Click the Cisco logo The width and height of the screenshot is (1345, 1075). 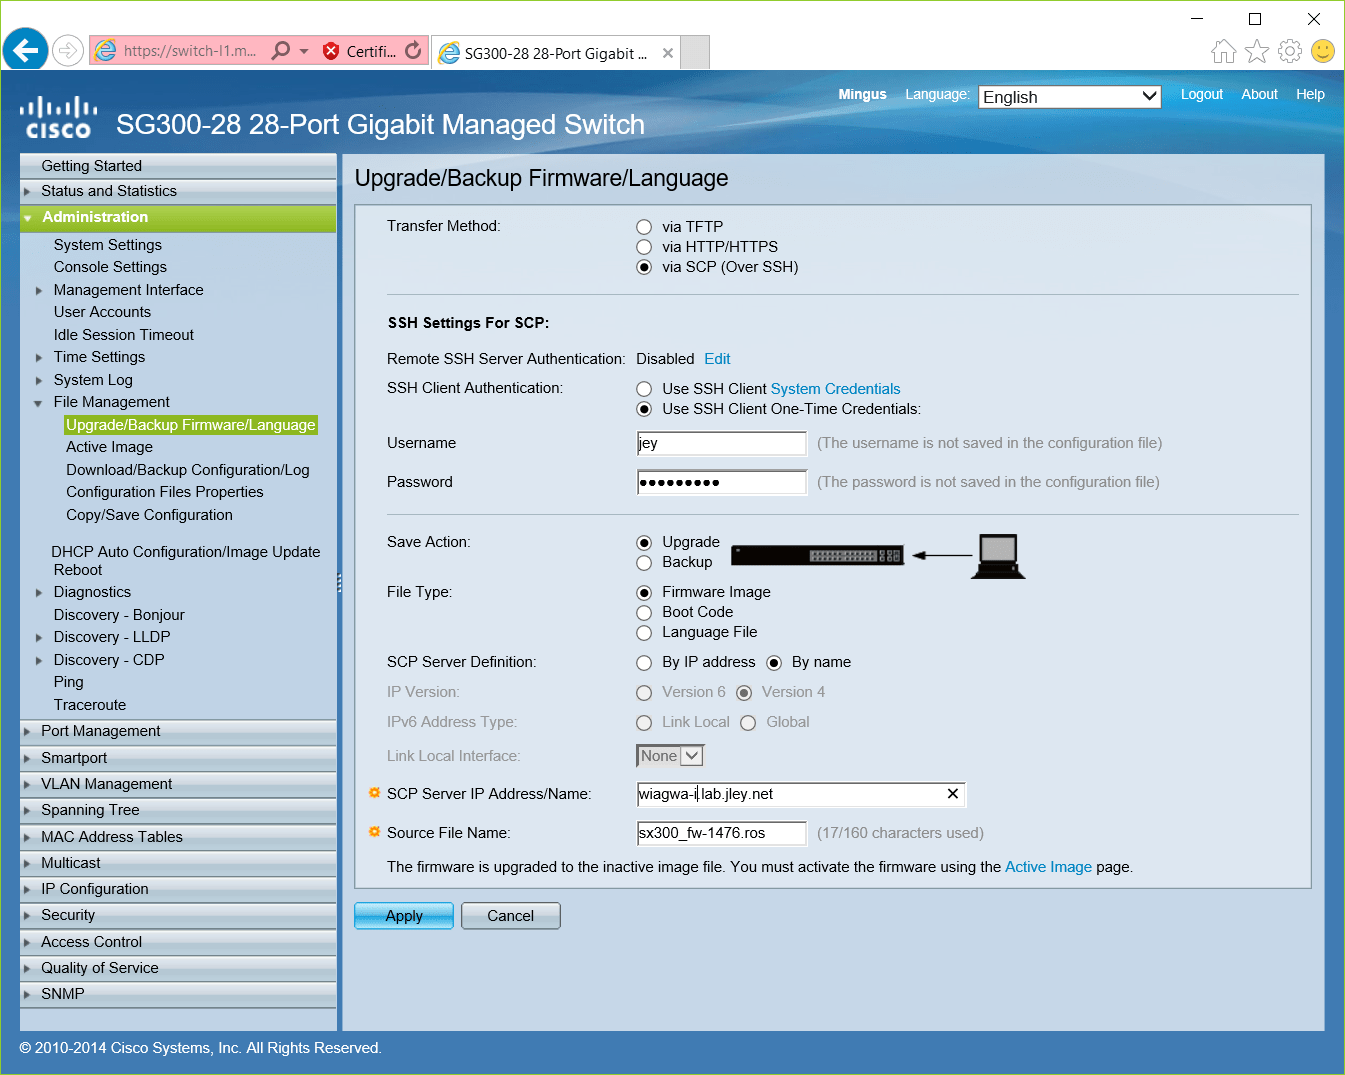59,117
